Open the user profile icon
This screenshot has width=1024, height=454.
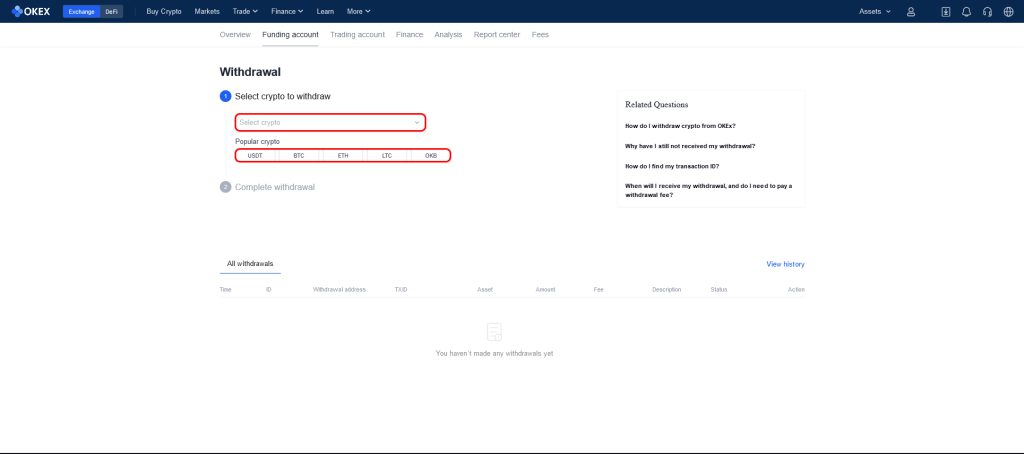tap(911, 11)
